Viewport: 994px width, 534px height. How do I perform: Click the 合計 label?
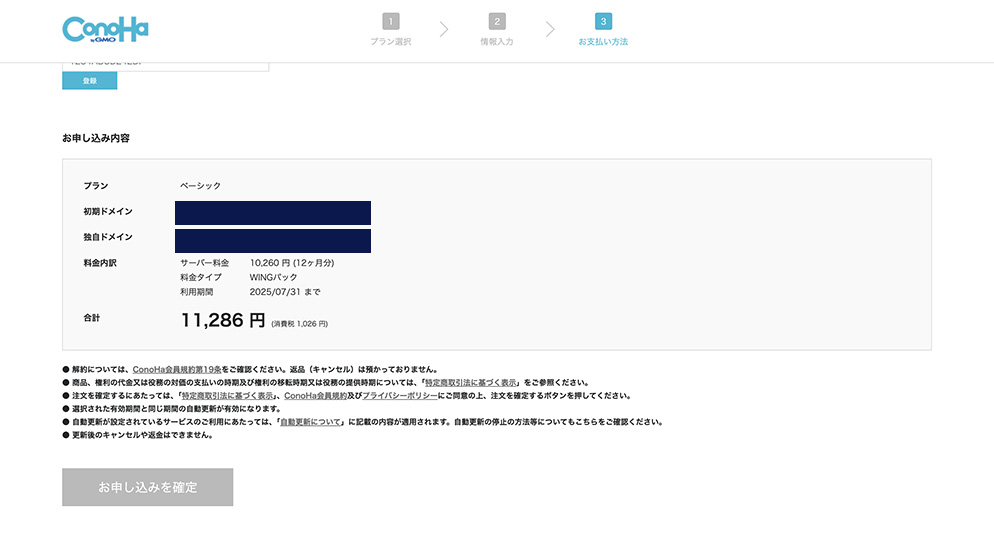click(x=92, y=318)
